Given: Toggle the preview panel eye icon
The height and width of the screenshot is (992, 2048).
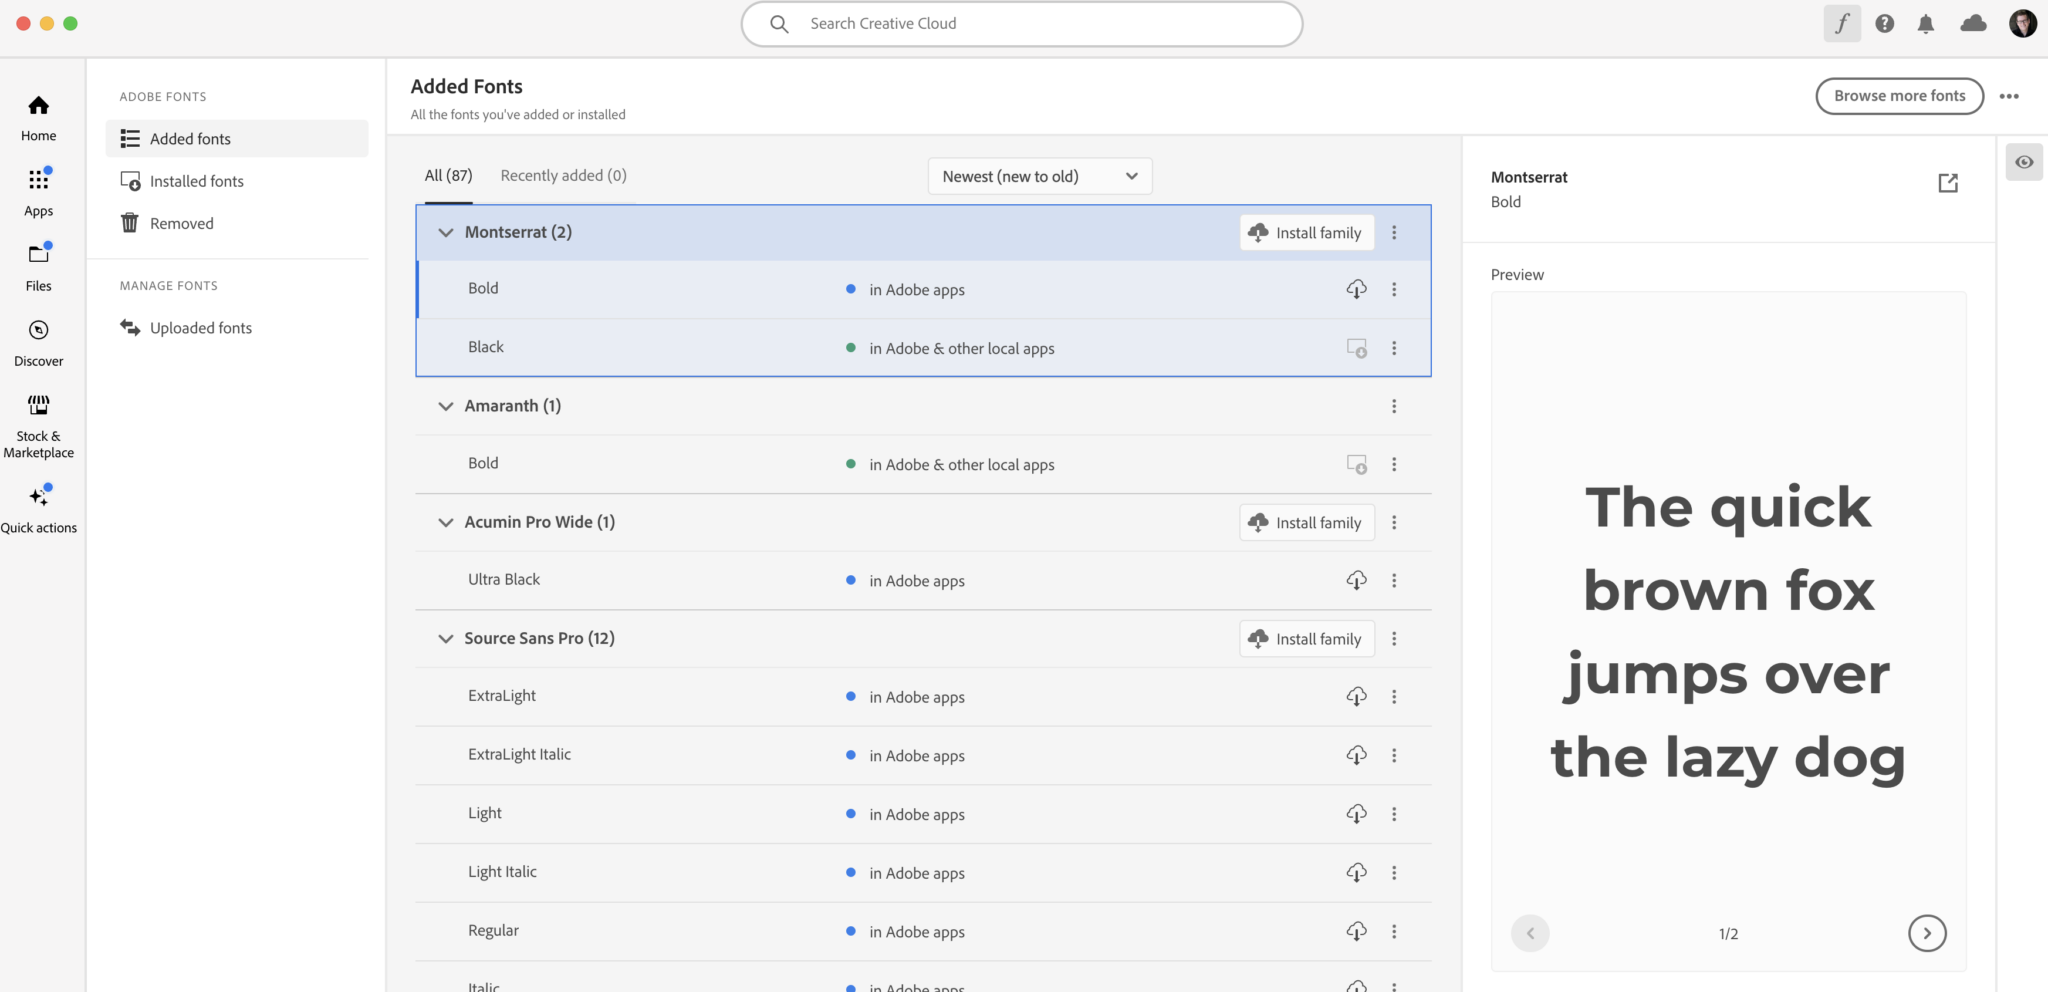Looking at the screenshot, I should pos(2023,162).
